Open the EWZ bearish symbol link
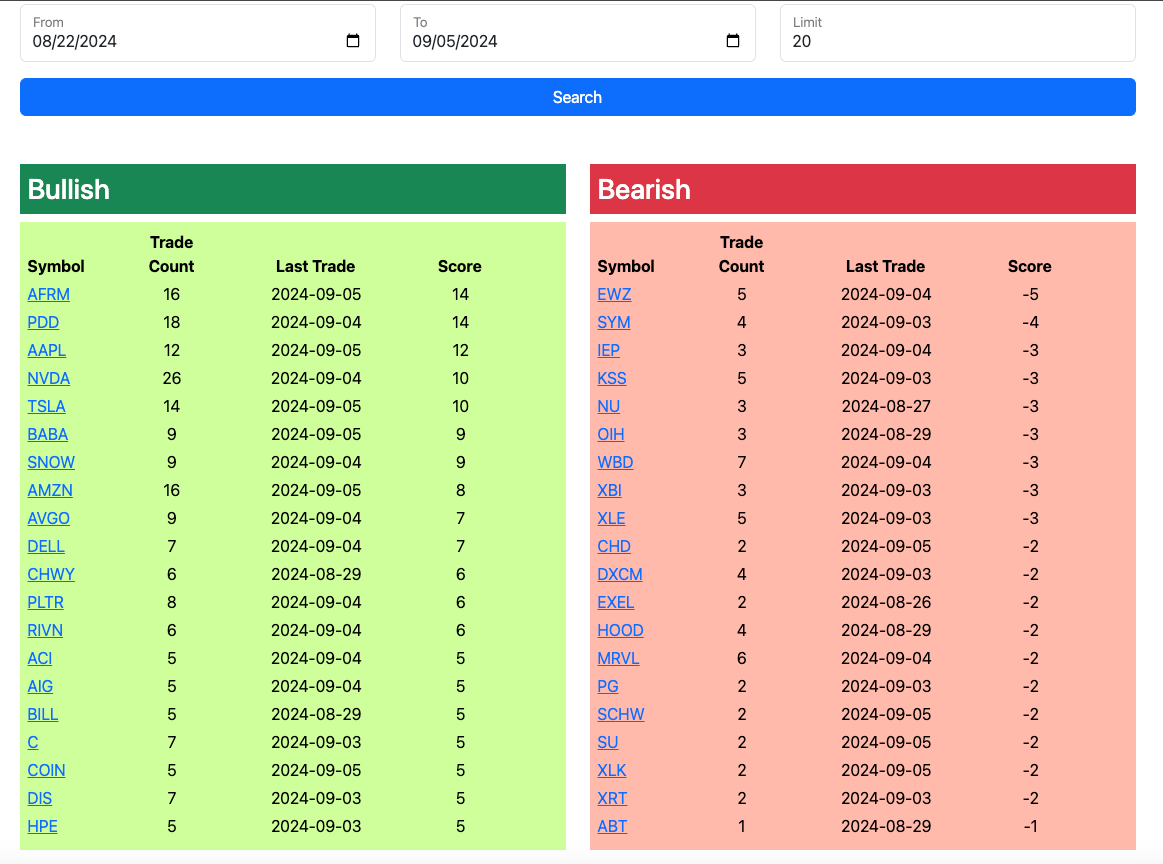This screenshot has width=1163, height=864. tap(614, 294)
